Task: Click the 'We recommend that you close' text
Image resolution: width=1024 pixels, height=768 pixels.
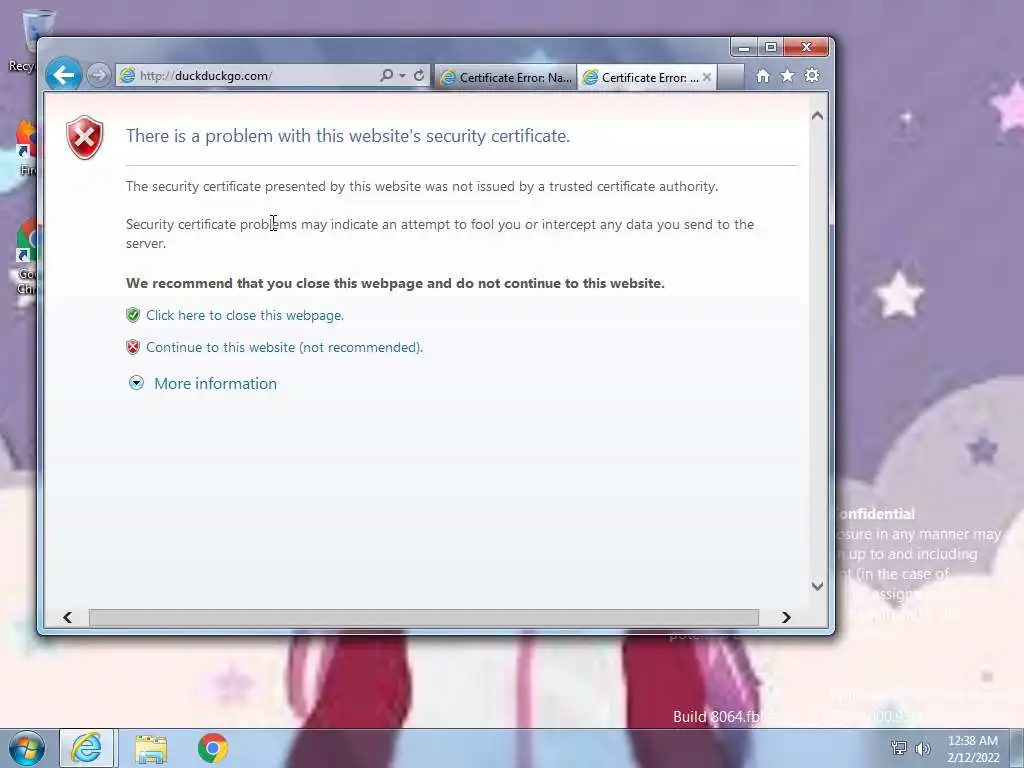Action: tap(395, 283)
